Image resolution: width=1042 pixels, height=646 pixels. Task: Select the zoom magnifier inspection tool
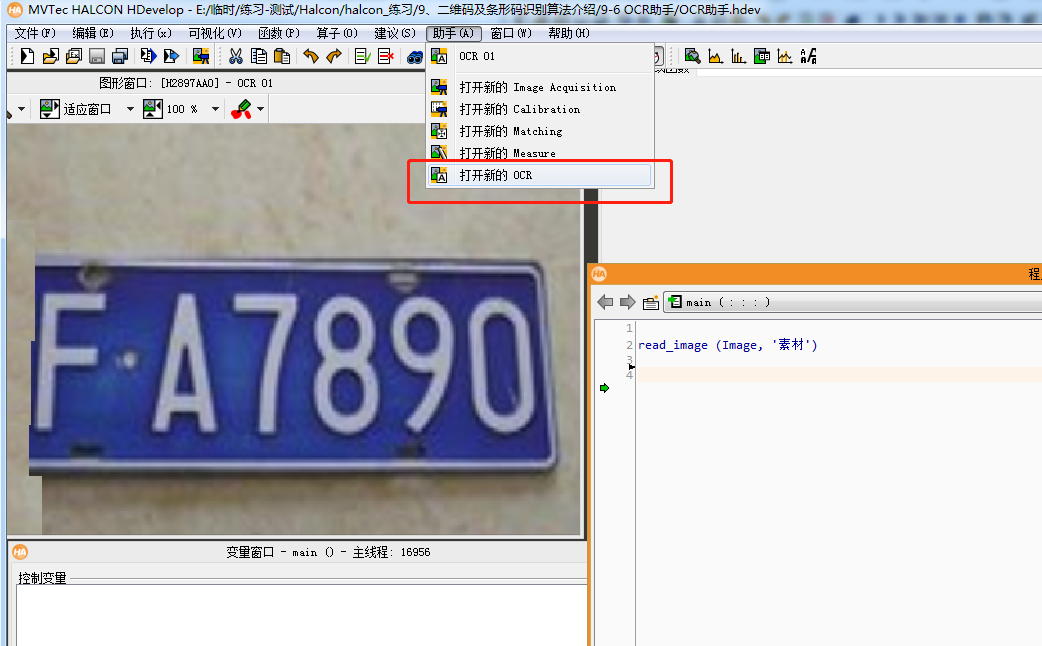(692, 57)
